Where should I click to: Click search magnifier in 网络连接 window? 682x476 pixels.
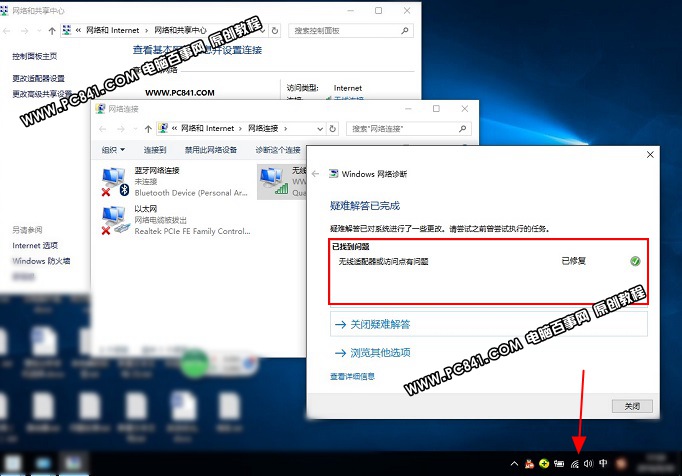coord(462,129)
